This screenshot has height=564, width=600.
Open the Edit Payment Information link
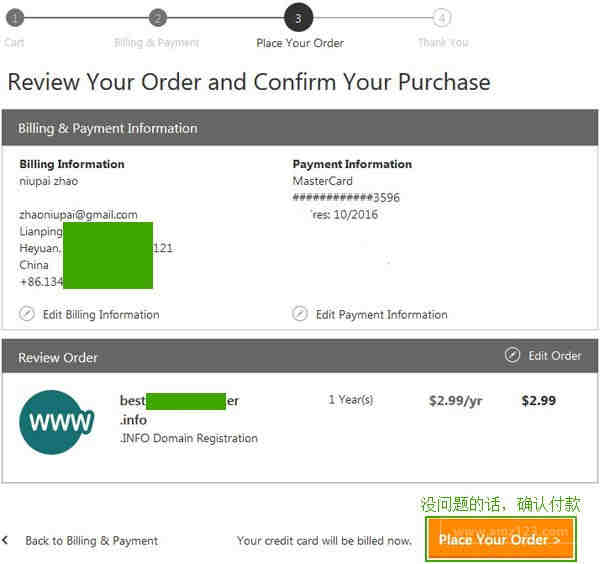pos(382,315)
